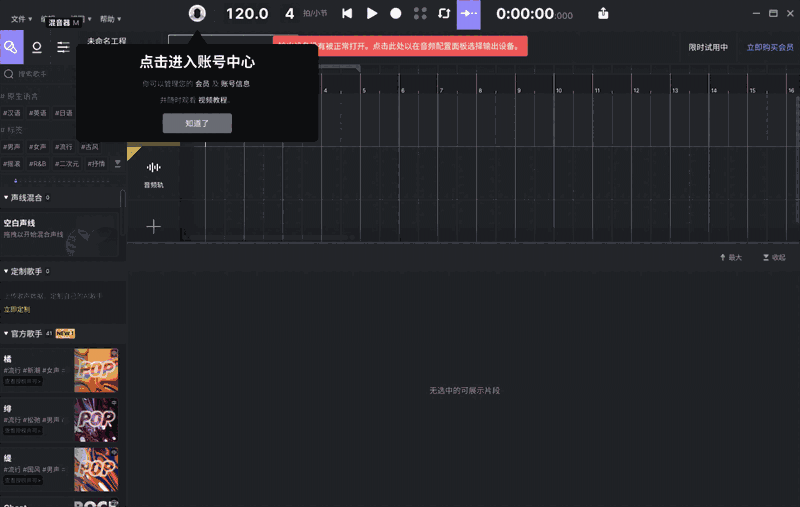The image size is (800, 507).
Task: Click the NEW badge next to 官方歌手
Action: [65, 334]
